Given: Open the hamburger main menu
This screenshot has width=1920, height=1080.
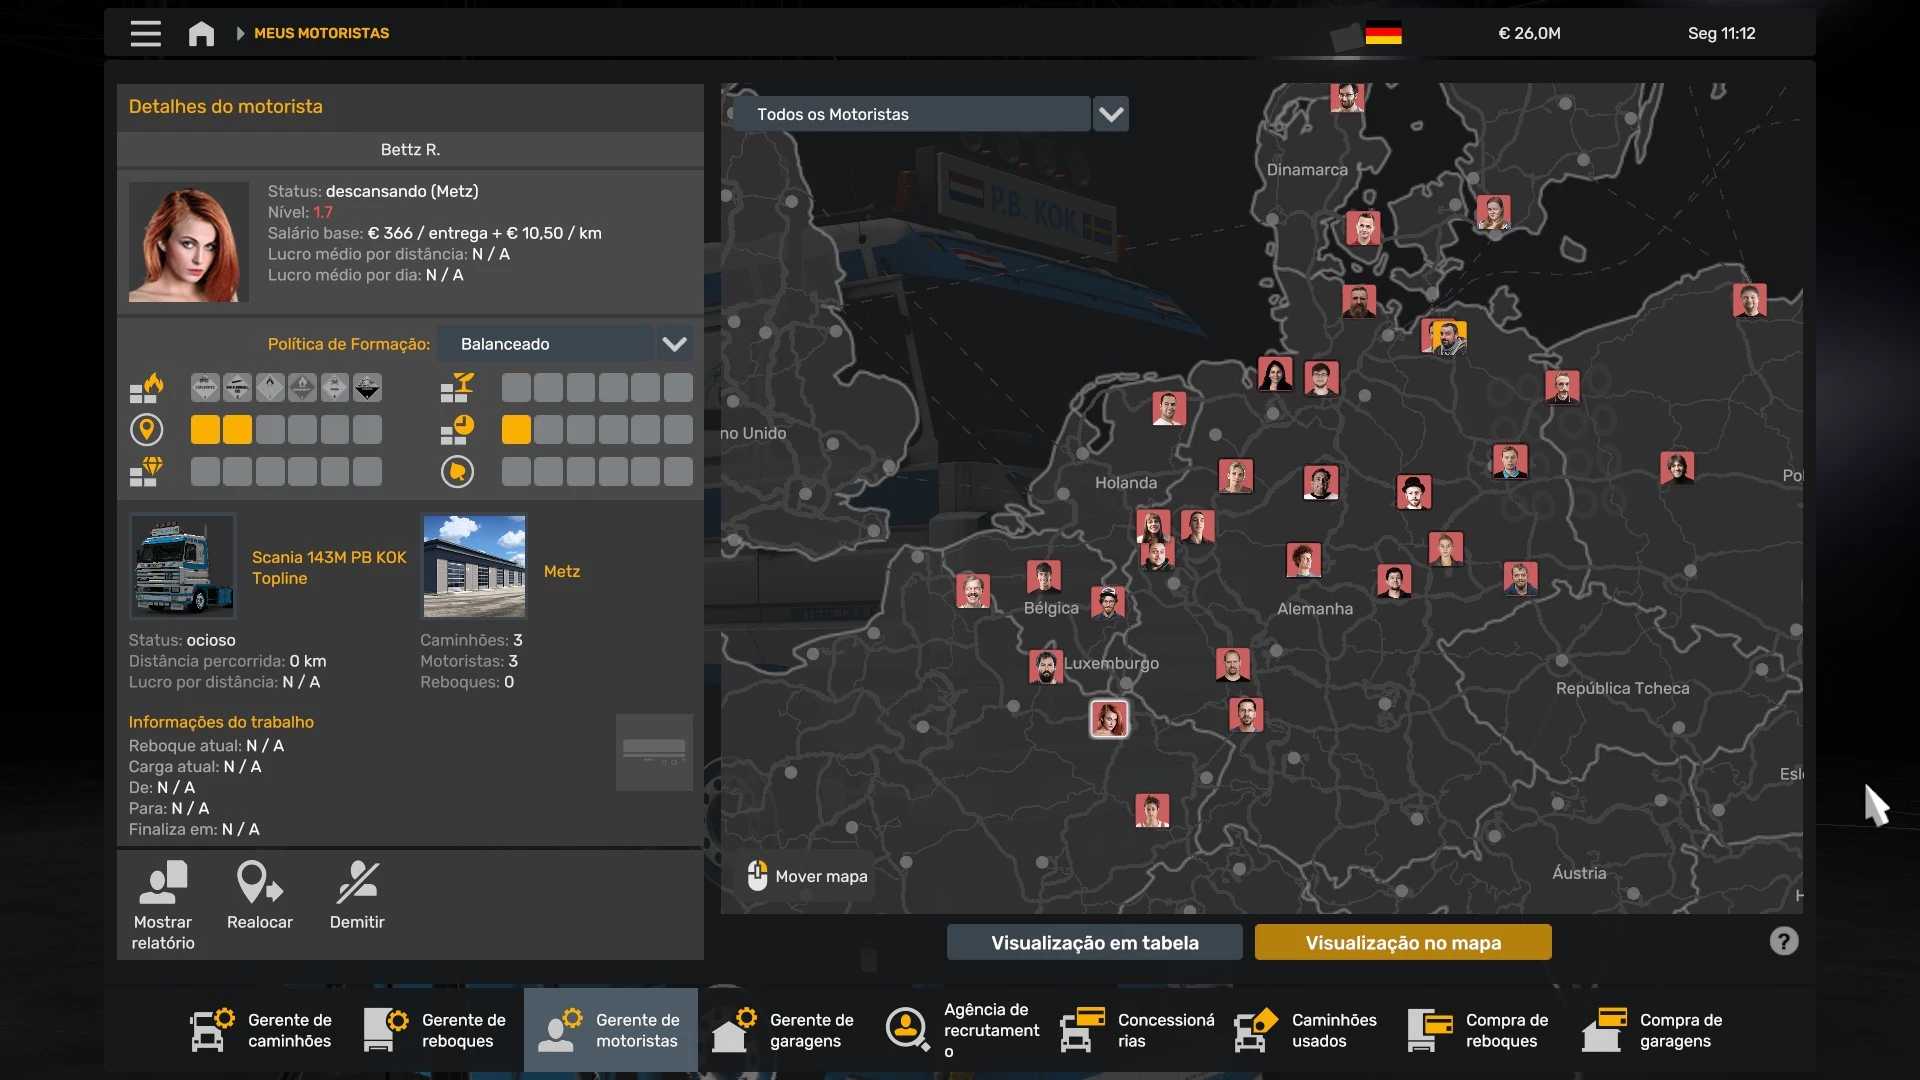Looking at the screenshot, I should [145, 33].
